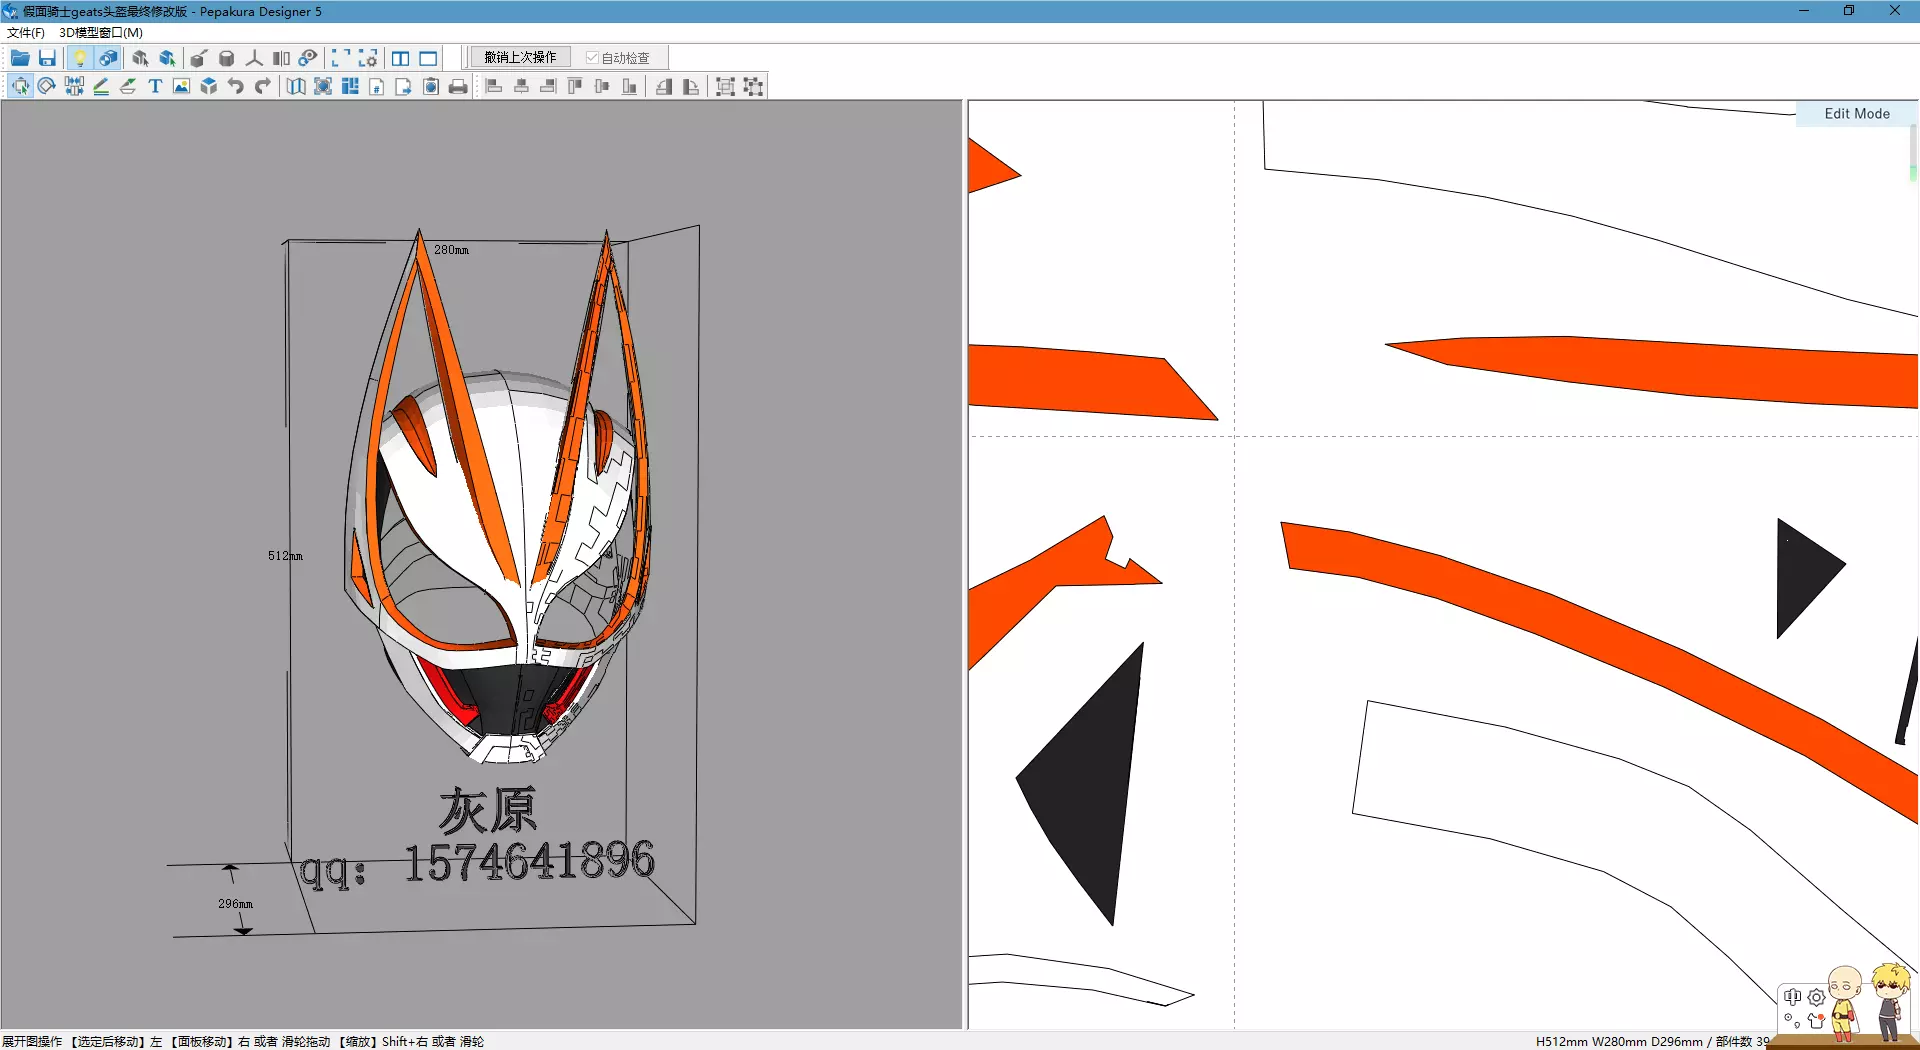
Task: Click the page number icon
Action: point(377,86)
